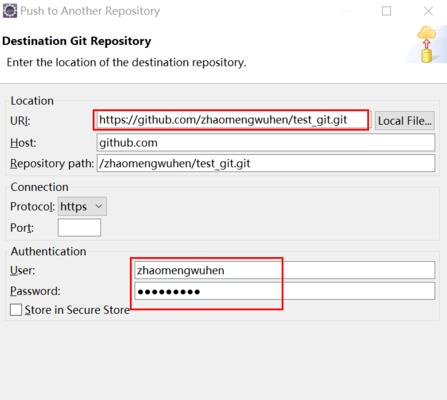Image resolution: width=447 pixels, height=400 pixels.
Task: Click the Host field showing github.com
Action: tap(266, 143)
